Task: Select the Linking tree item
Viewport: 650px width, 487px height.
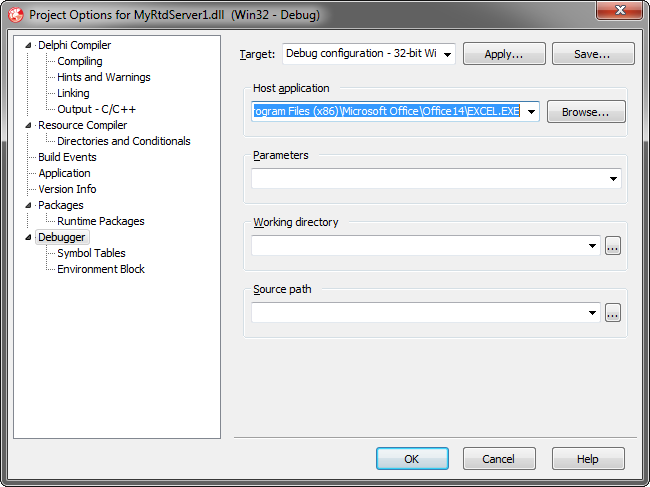Action: [x=73, y=93]
